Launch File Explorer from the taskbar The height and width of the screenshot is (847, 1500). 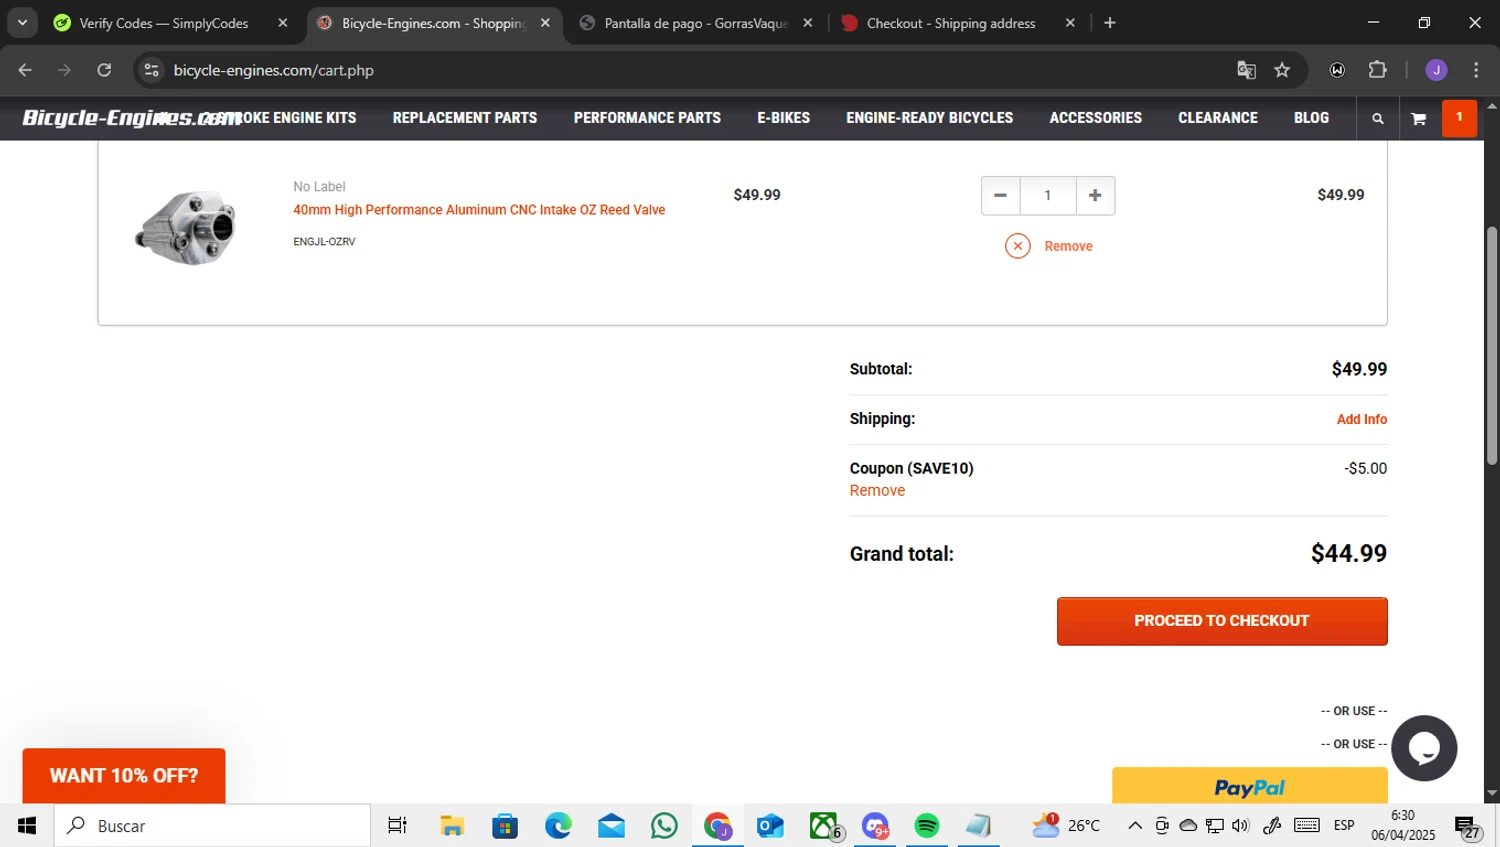tap(452, 826)
